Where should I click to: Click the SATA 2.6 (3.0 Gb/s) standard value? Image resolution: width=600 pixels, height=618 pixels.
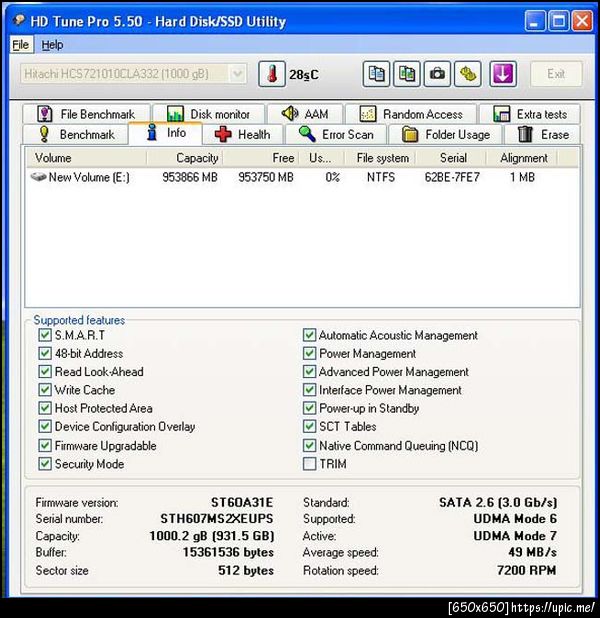[x=498, y=502]
